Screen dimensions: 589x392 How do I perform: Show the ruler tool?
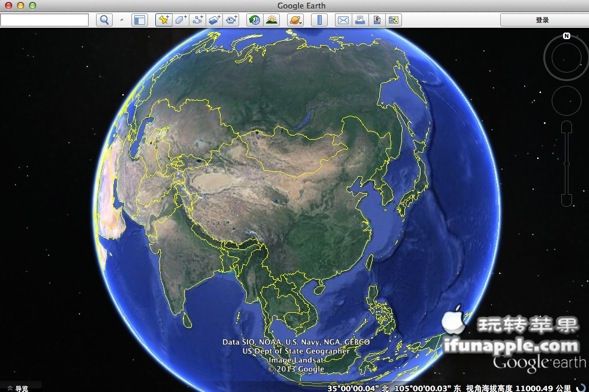(320, 20)
